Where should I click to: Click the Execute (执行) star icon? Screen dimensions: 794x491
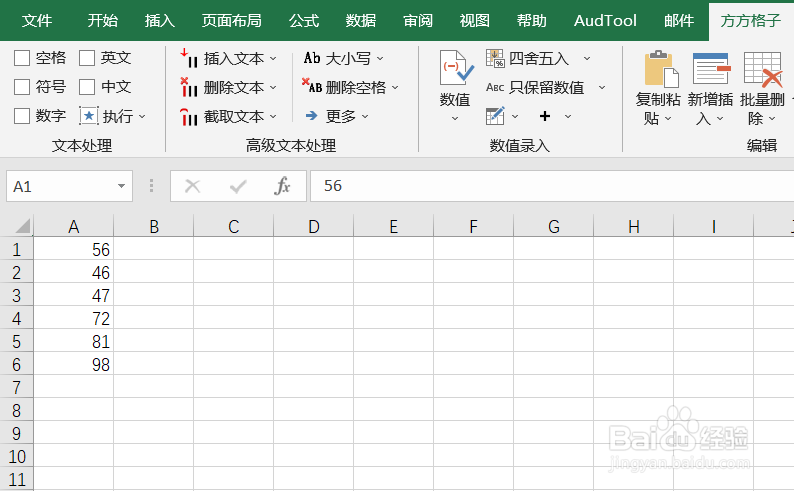[89, 116]
